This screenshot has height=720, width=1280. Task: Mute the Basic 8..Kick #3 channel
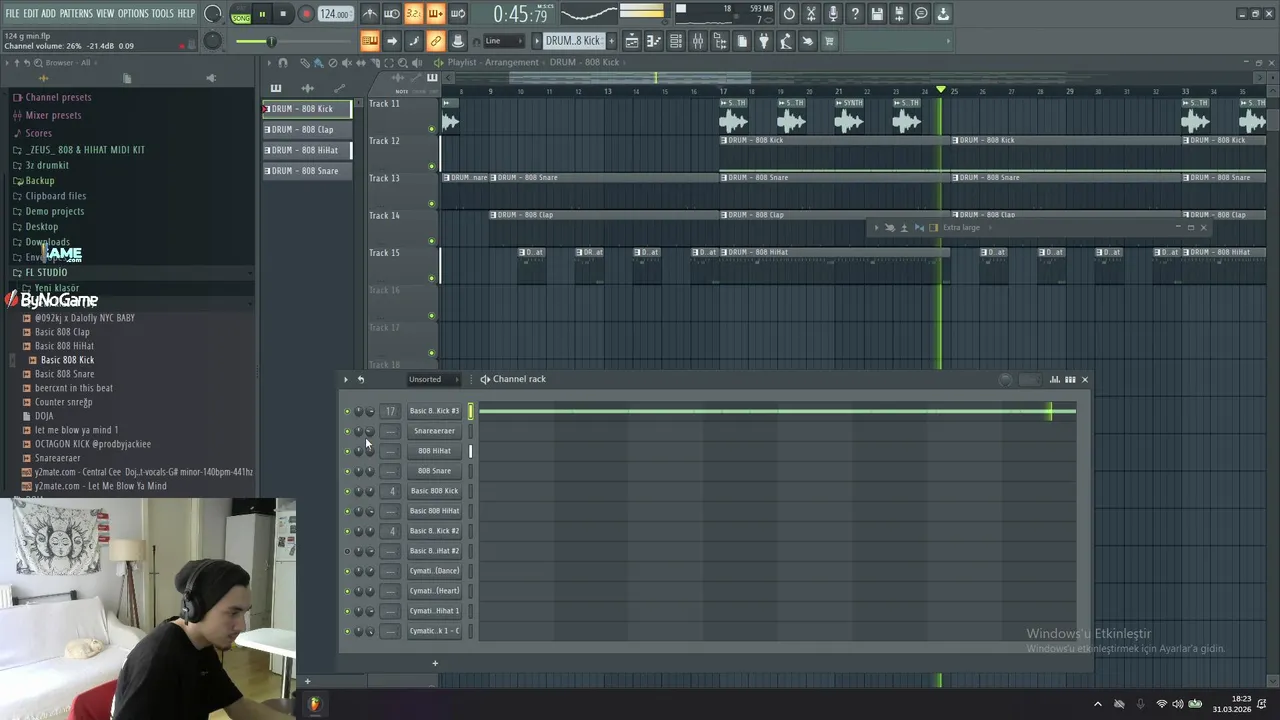pyautogui.click(x=347, y=411)
